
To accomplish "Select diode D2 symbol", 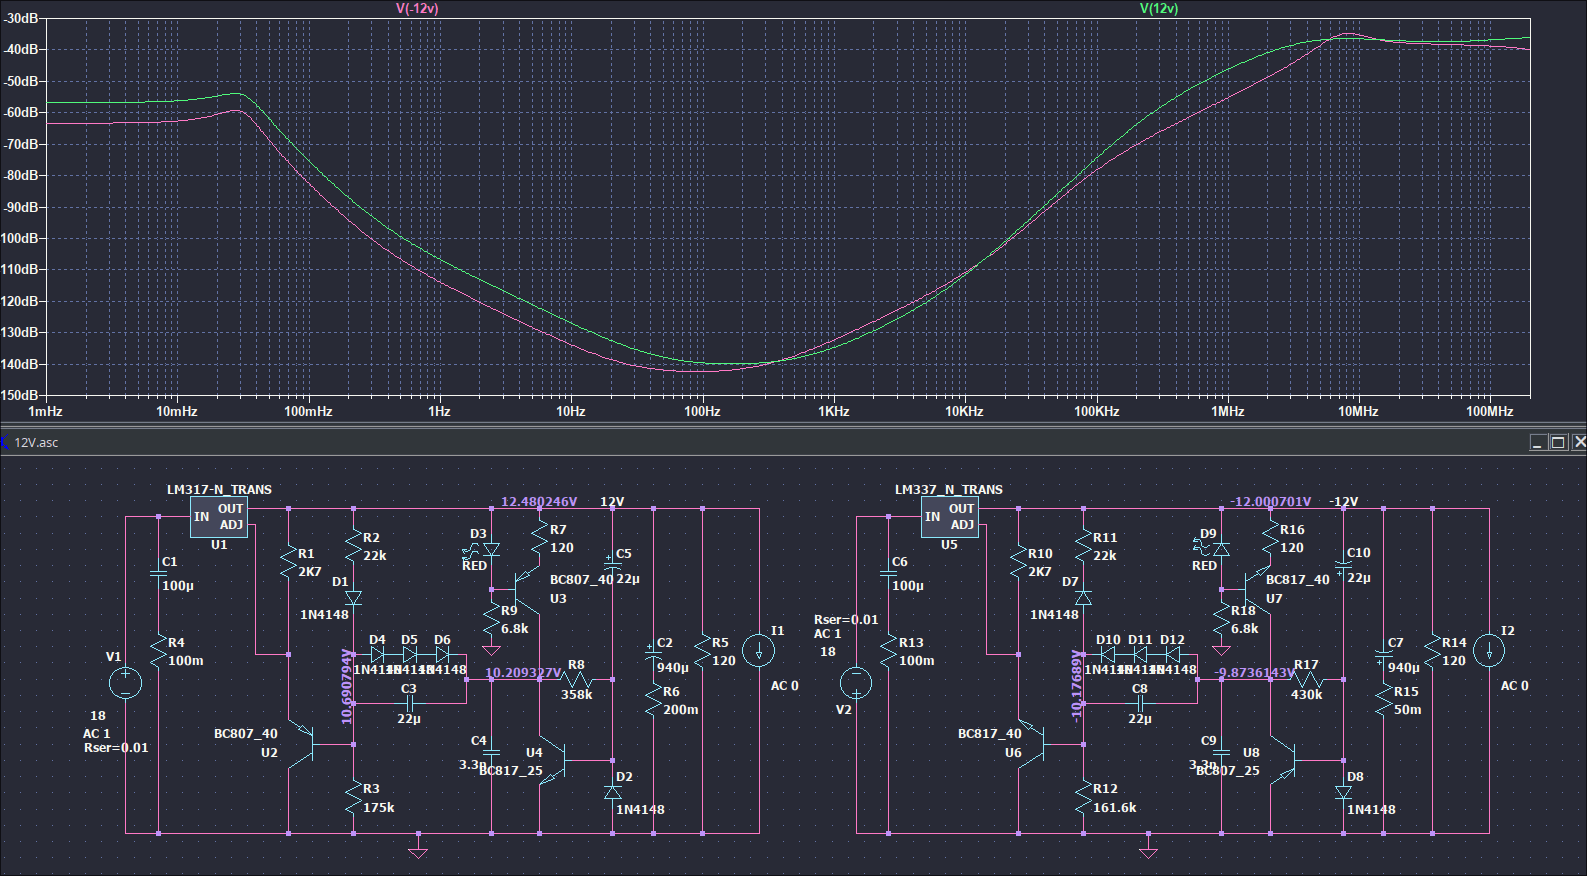I will point(613,792).
